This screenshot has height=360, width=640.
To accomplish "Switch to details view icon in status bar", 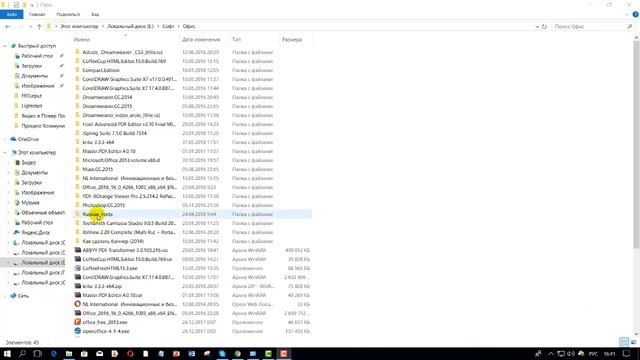I will 624,342.
